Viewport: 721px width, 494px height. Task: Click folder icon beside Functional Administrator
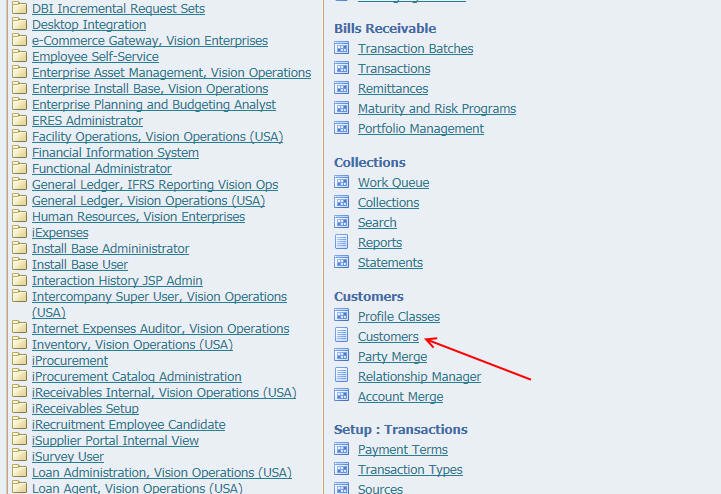19,168
